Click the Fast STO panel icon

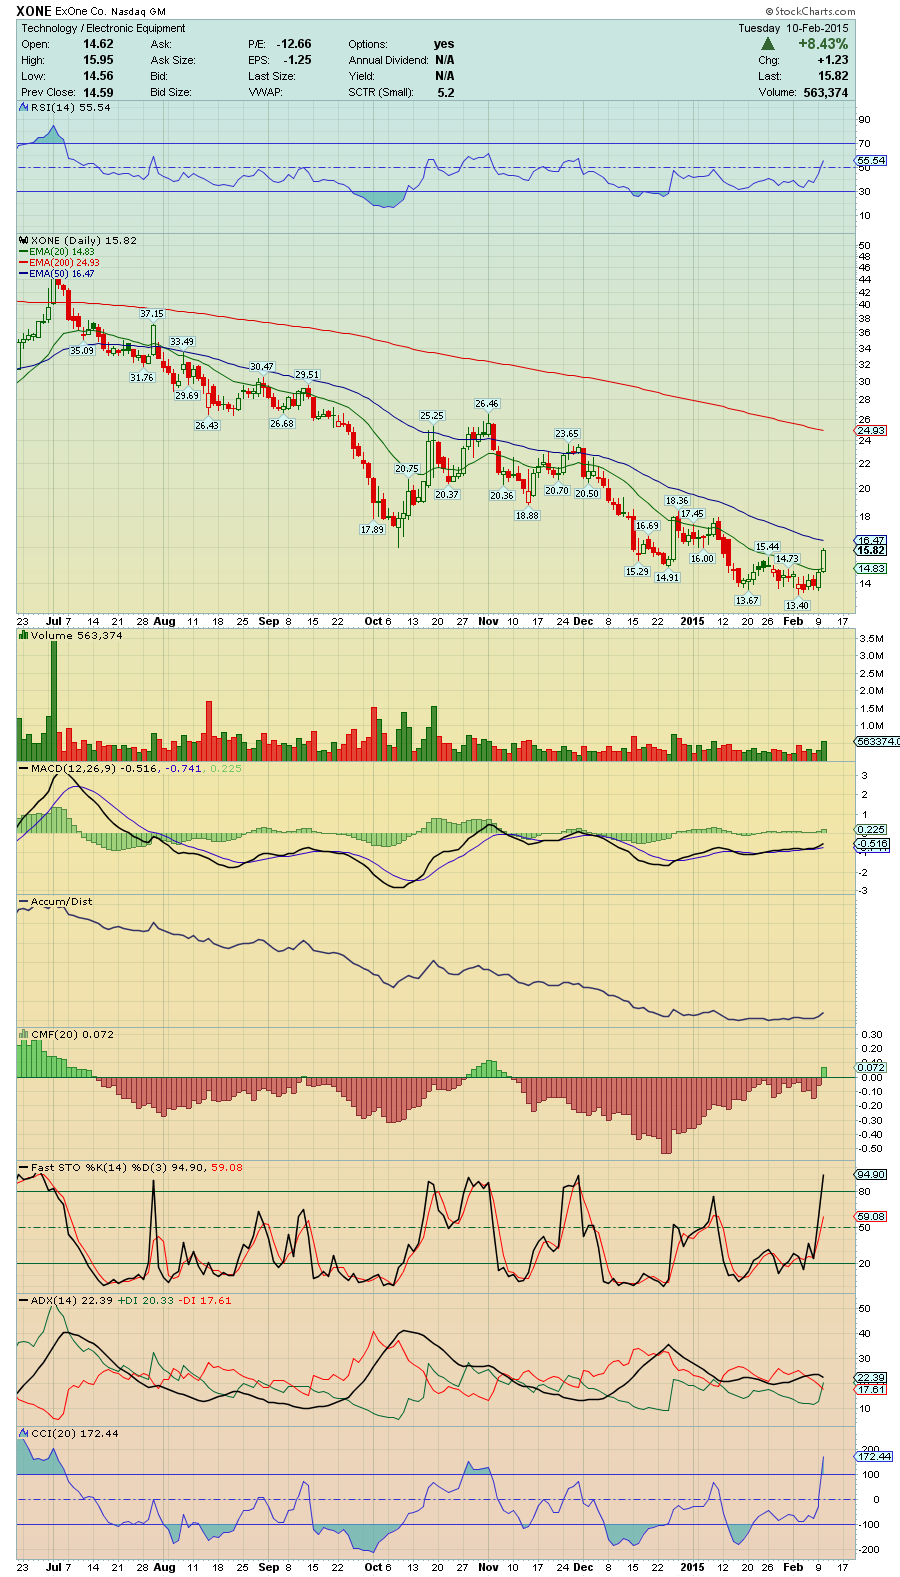pos(24,1167)
